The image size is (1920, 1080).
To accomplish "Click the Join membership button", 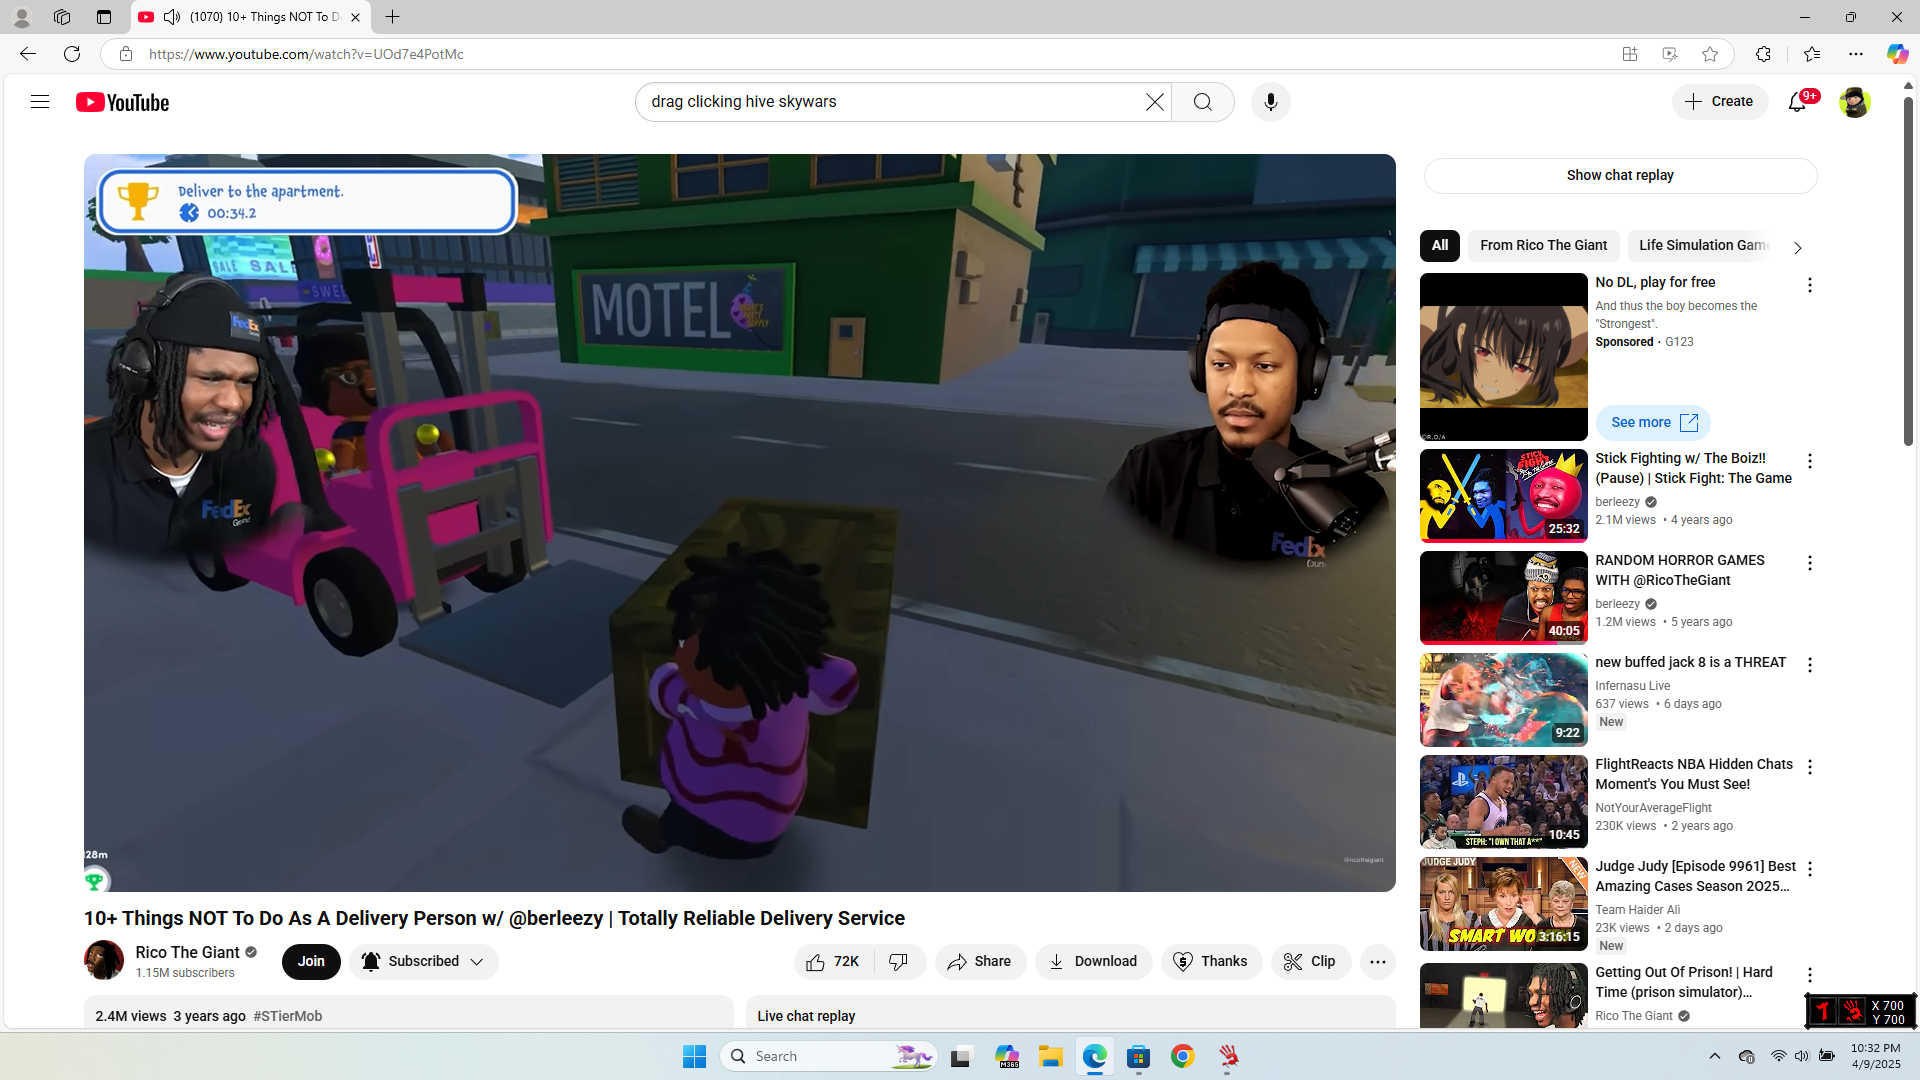I will pyautogui.click(x=311, y=961).
